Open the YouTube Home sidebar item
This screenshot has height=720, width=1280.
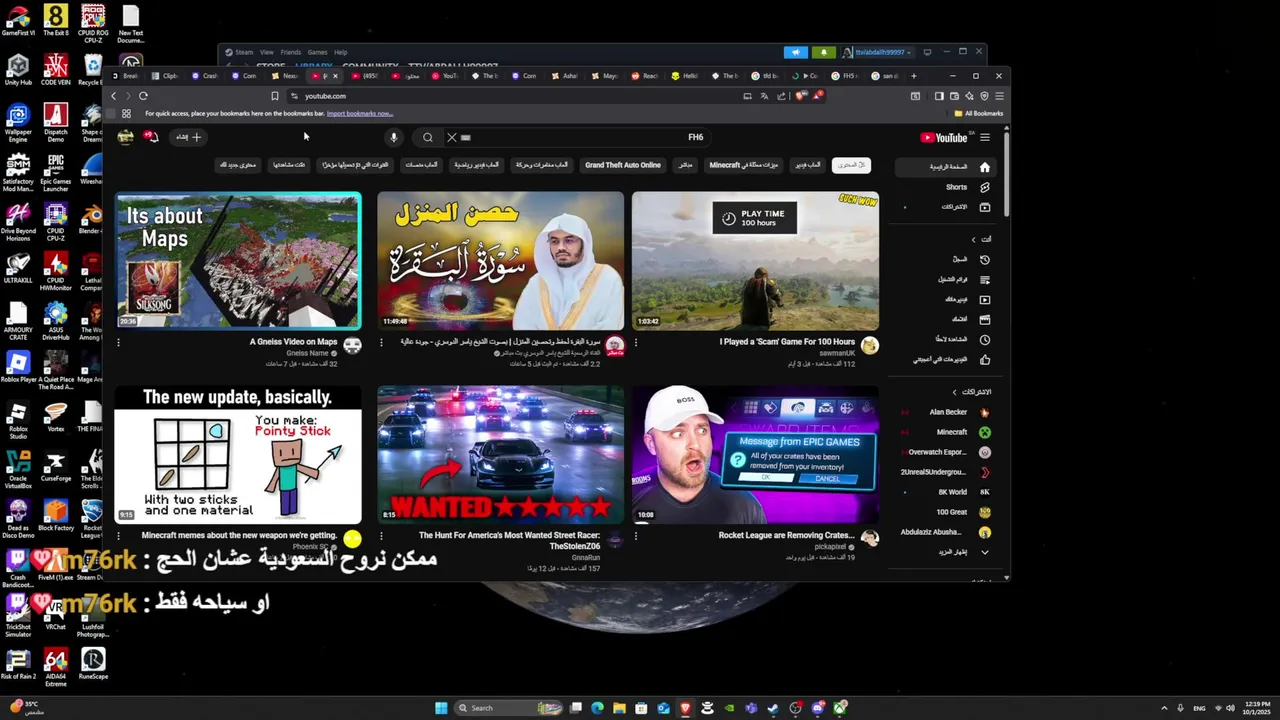(x=946, y=167)
